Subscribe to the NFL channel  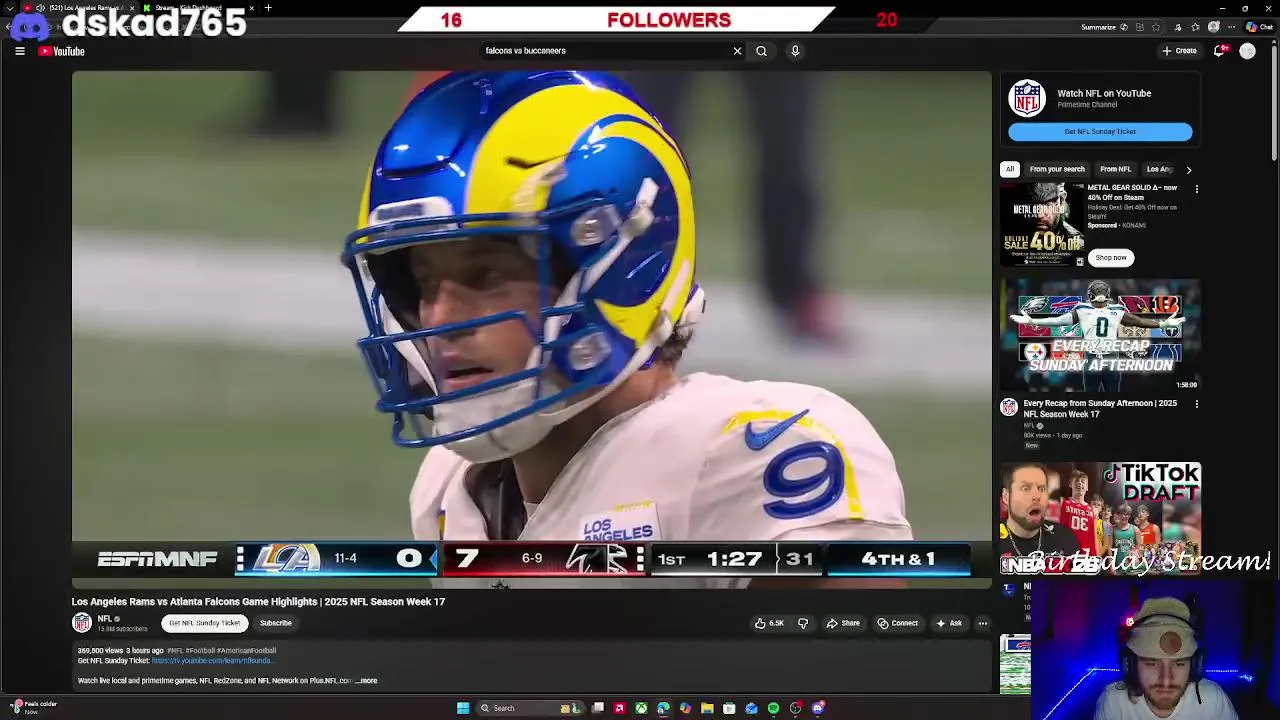click(276, 623)
